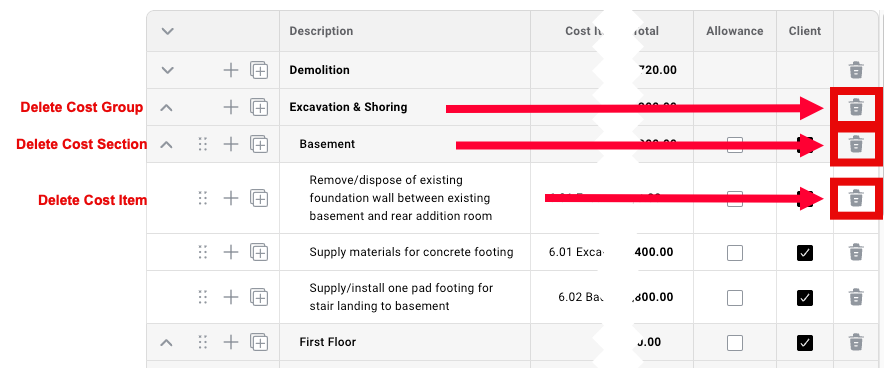Image resolution: width=884 pixels, height=368 pixels.
Task: Click the drag handle on Basement row
Action: [x=203, y=144]
